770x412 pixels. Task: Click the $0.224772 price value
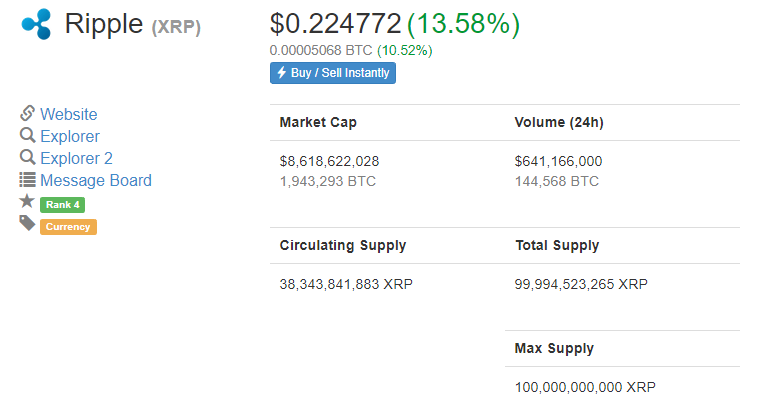tap(335, 23)
